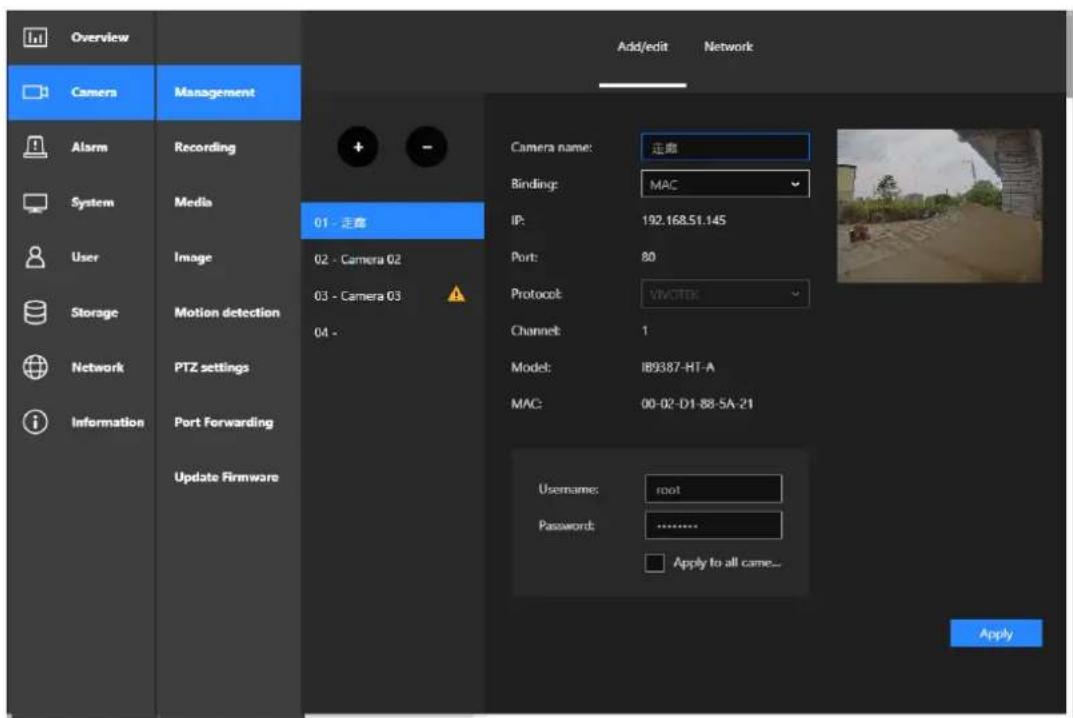This screenshot has height=718, width=1073.
Task: Click the System monitor icon
Action: 35,203
